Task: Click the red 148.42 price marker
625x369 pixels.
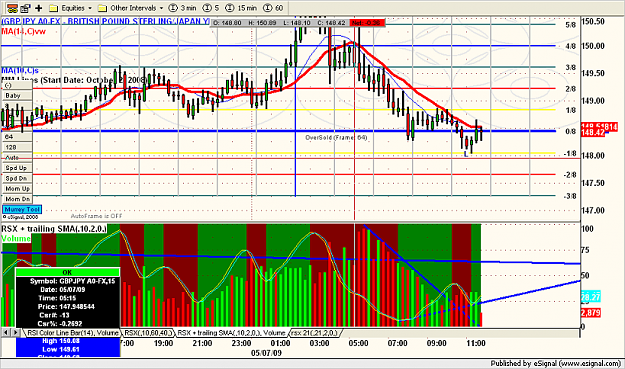Action: [x=593, y=133]
